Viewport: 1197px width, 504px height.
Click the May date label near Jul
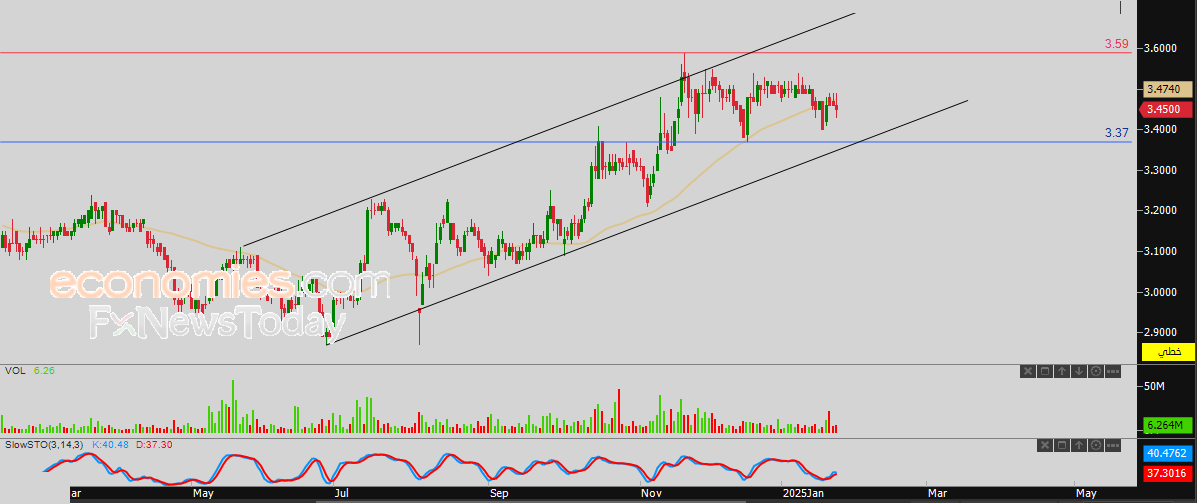pyautogui.click(x=203, y=493)
